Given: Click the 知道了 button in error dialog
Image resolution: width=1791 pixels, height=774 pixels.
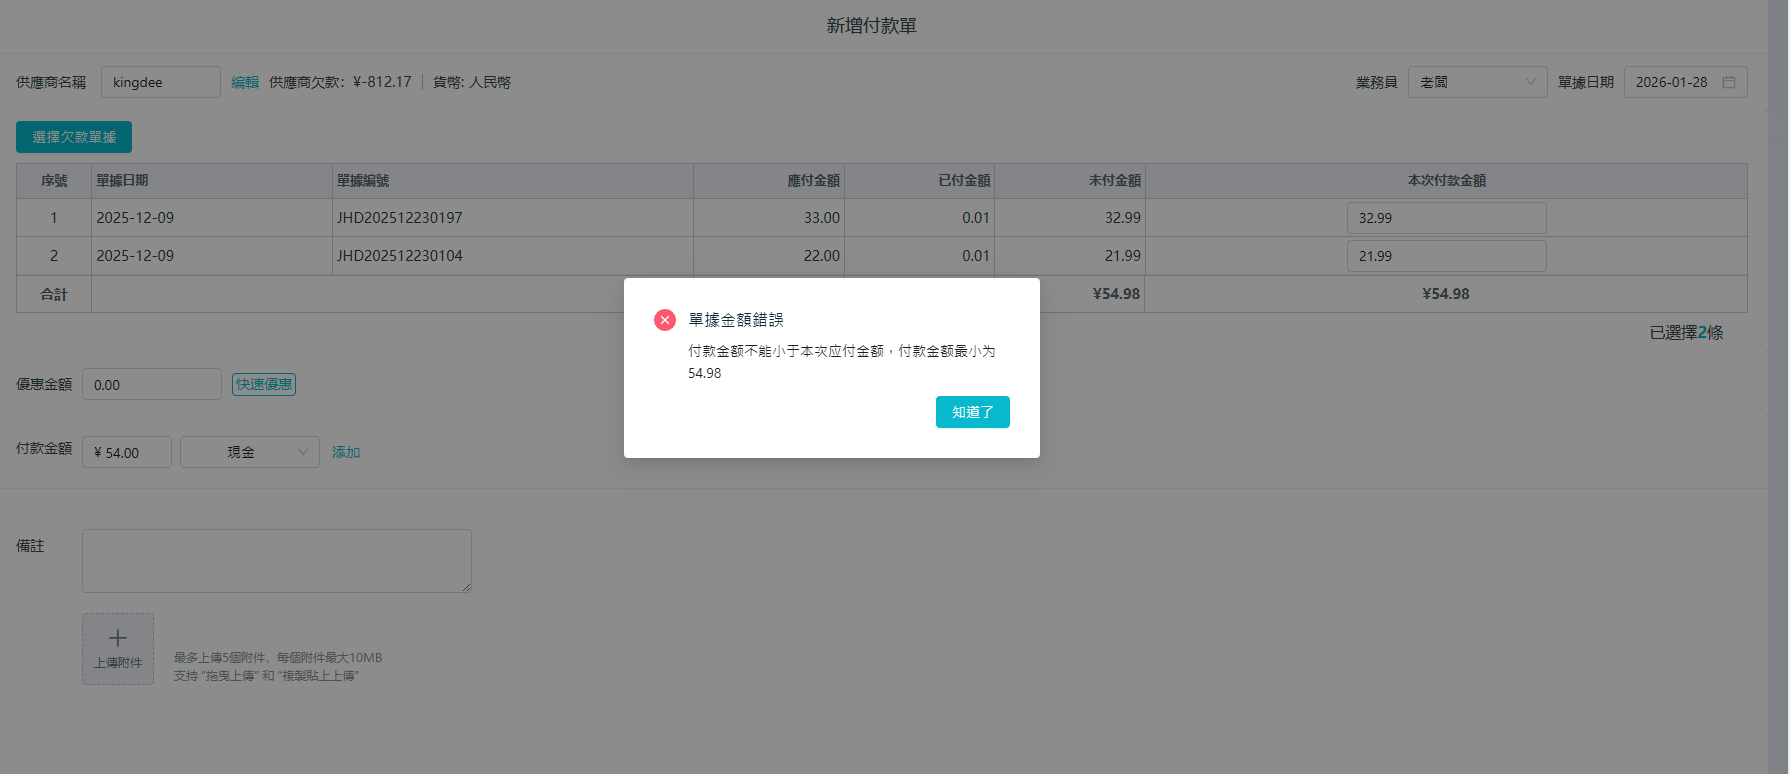Looking at the screenshot, I should (x=972, y=412).
